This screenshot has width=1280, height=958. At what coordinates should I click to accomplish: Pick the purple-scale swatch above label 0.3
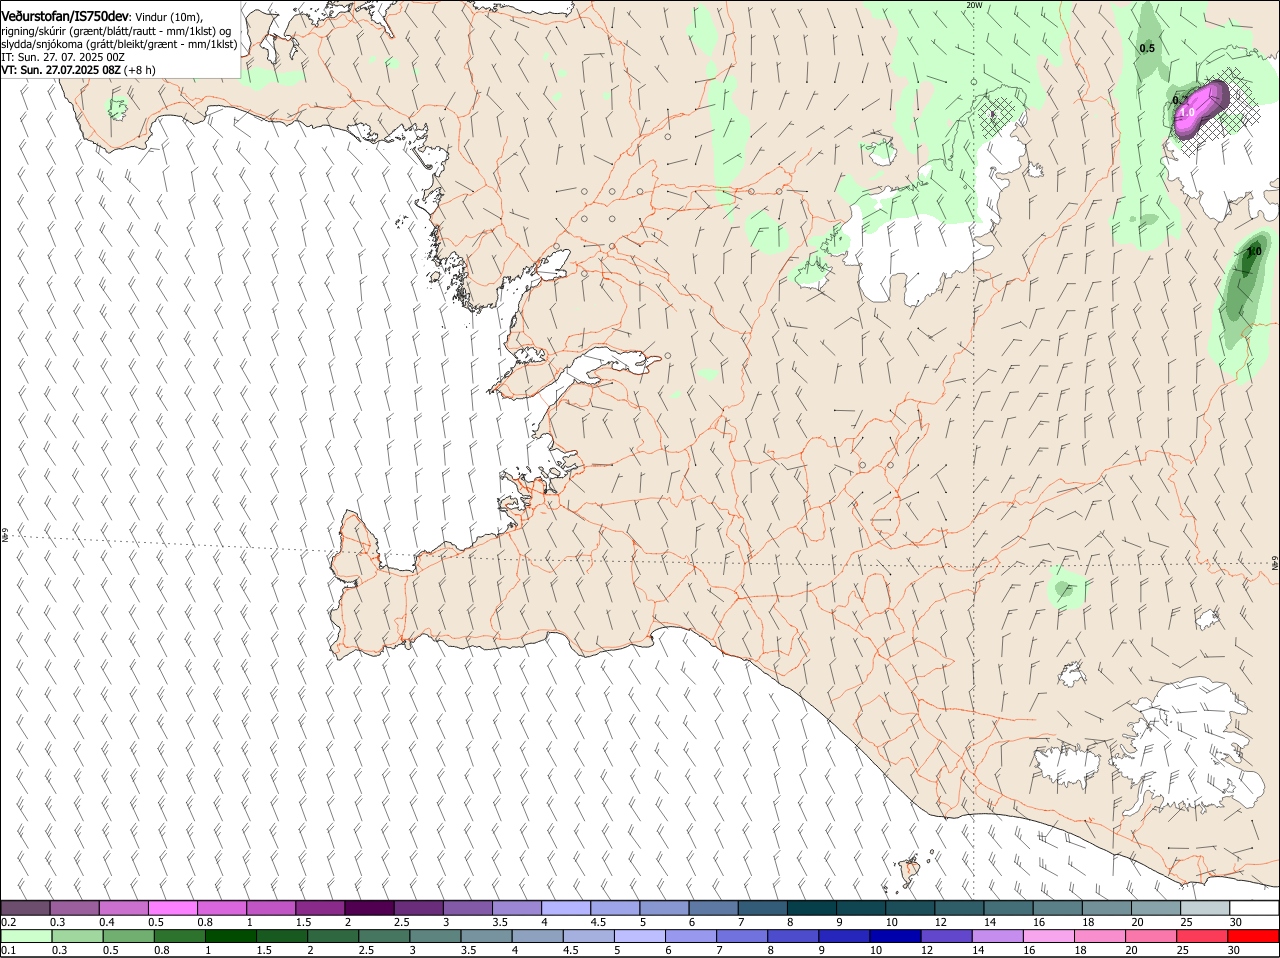click(74, 908)
